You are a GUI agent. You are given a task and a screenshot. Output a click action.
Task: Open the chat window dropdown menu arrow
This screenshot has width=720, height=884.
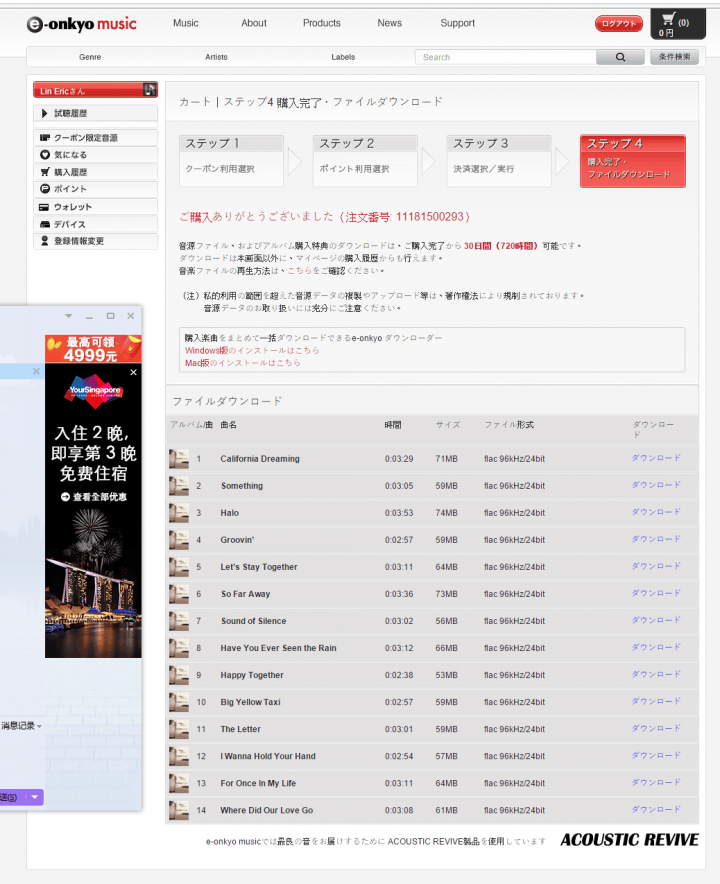coord(68,316)
